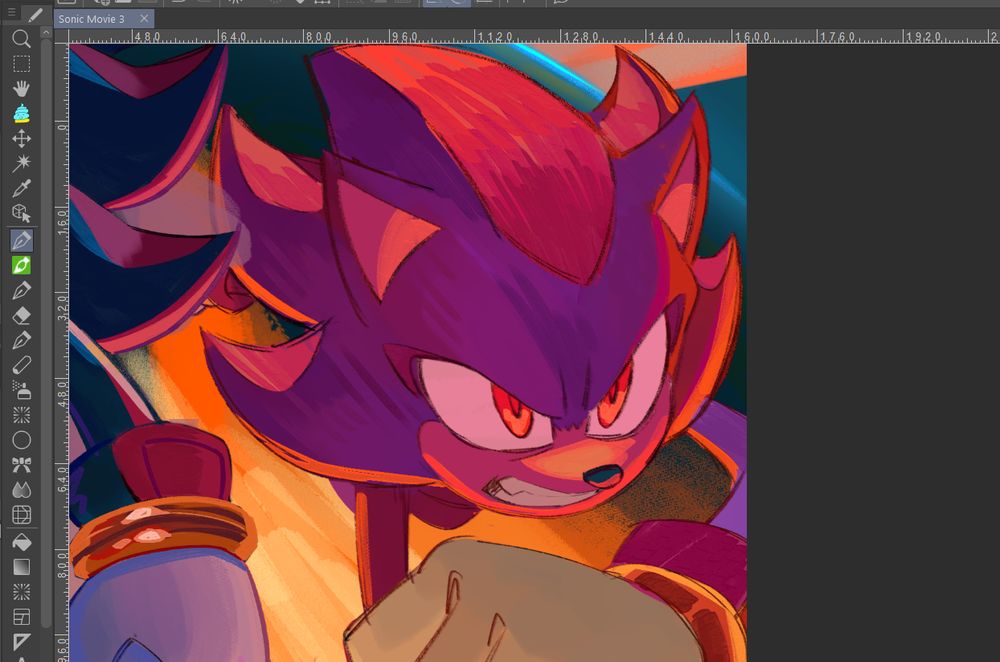Select the Hand tool

21,89
